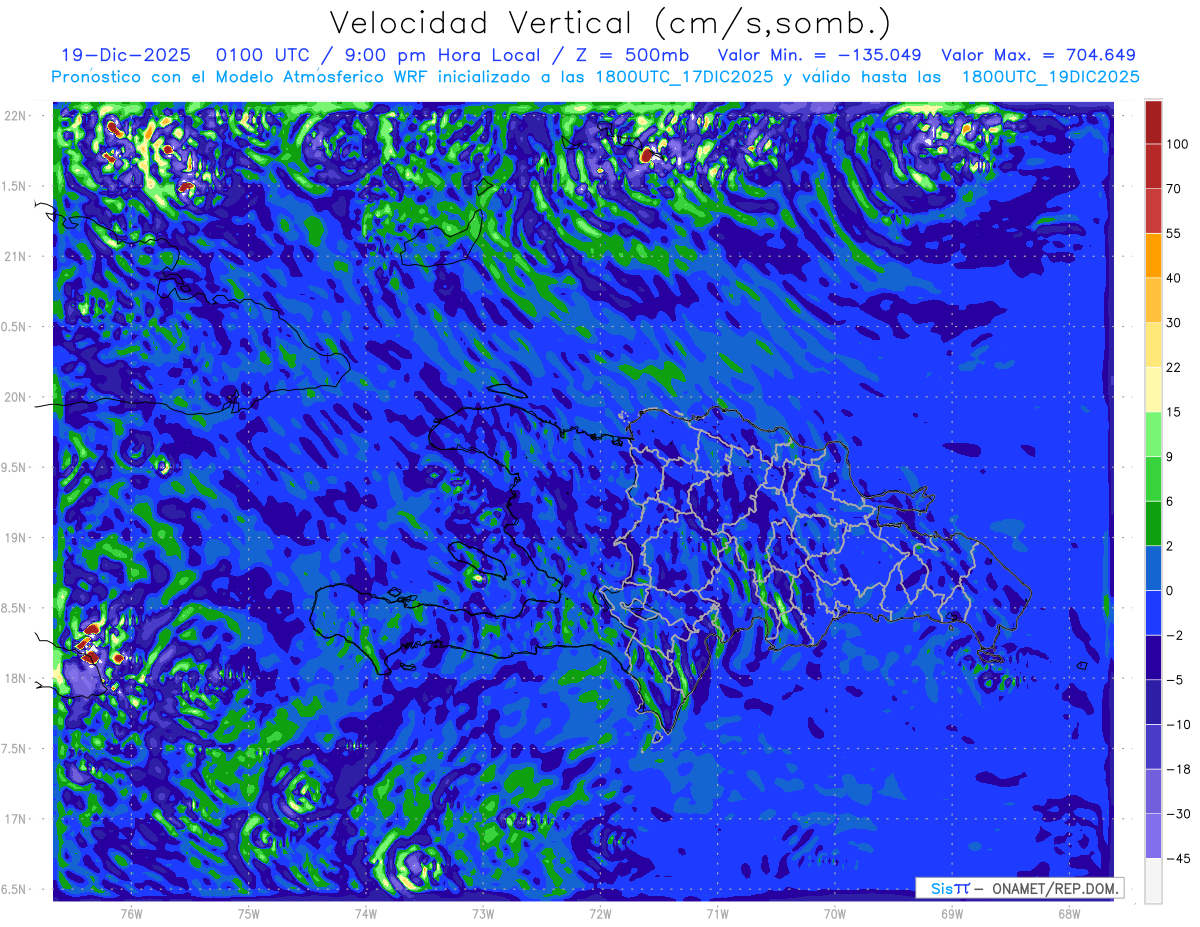Click the valid-until time "1800UTC_19DIC2025"
Screen dimensions: 1200x927
click(x=1050, y=77)
